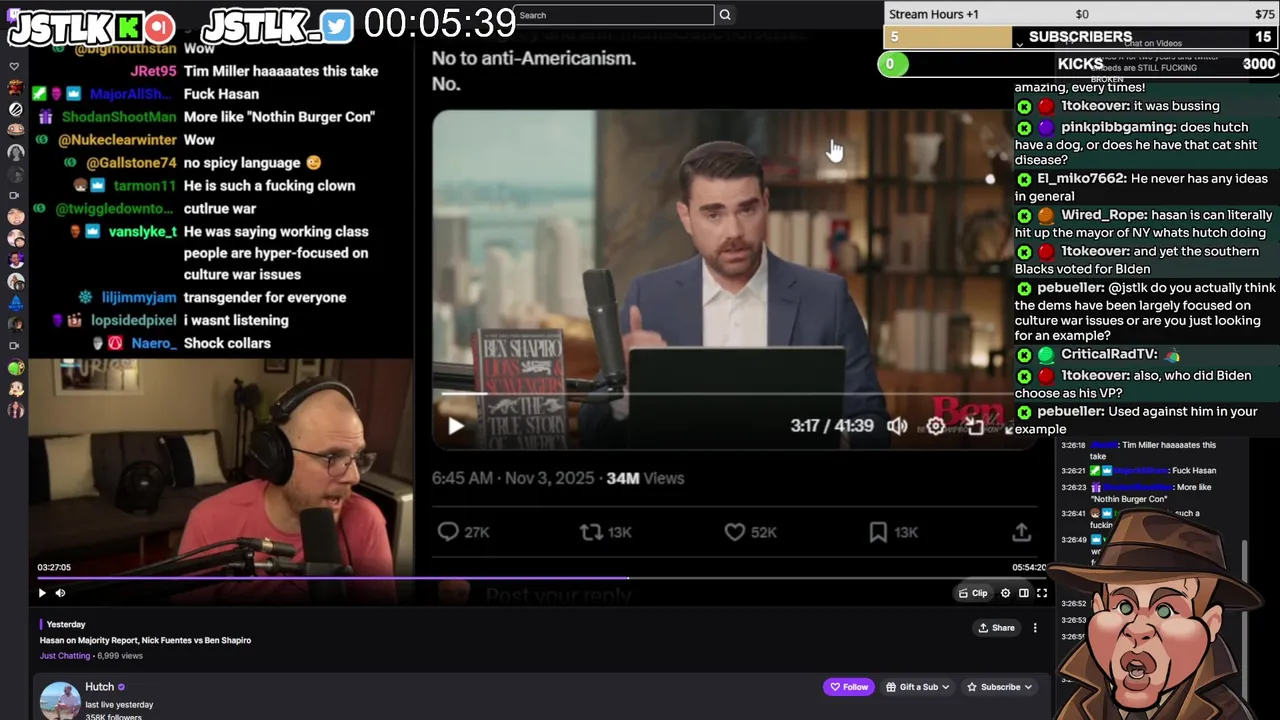Click the JSTLK Twitter bird logo
This screenshot has height=720, width=1280.
337,26
